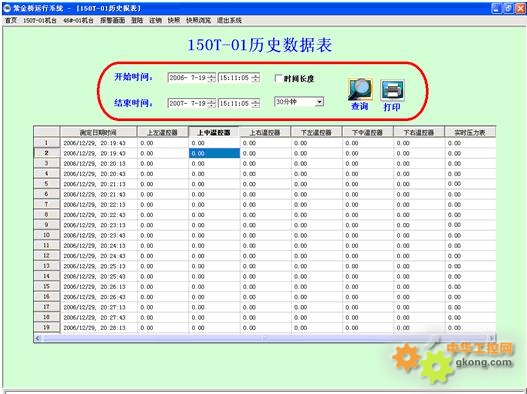Image resolution: width=527 pixels, height=394 pixels.
Task: Click the 下左温控器 column header
Action: pos(316,132)
